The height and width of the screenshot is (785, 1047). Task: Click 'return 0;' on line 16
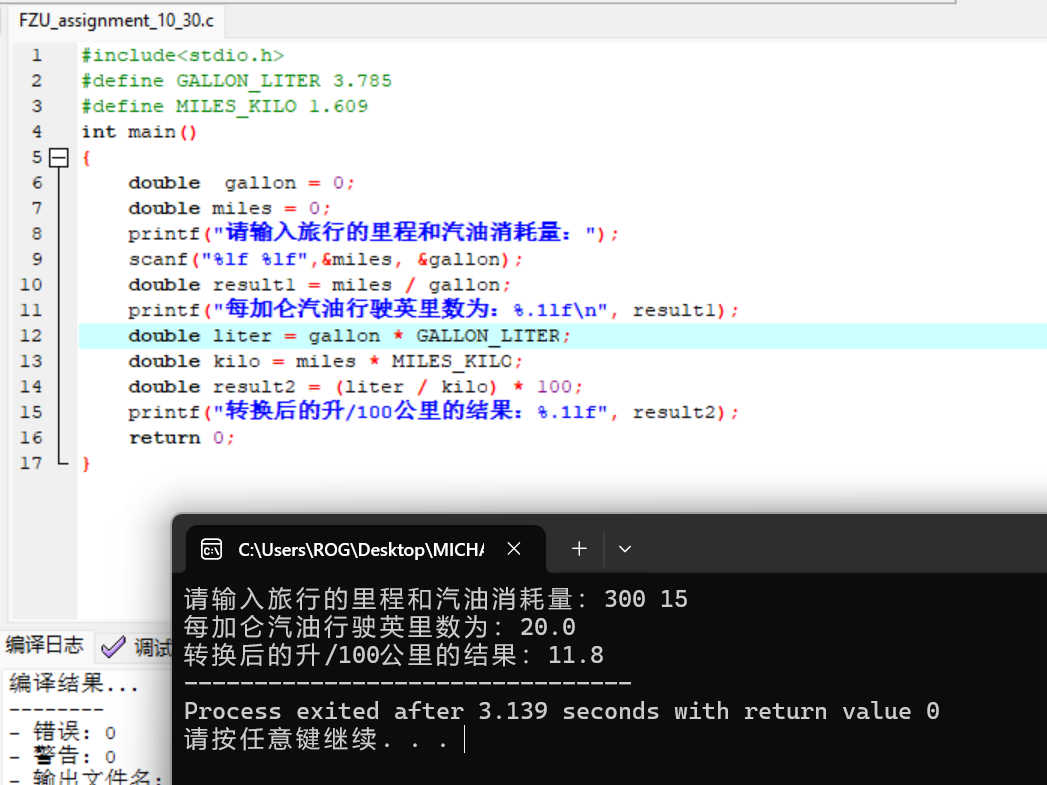(x=181, y=438)
